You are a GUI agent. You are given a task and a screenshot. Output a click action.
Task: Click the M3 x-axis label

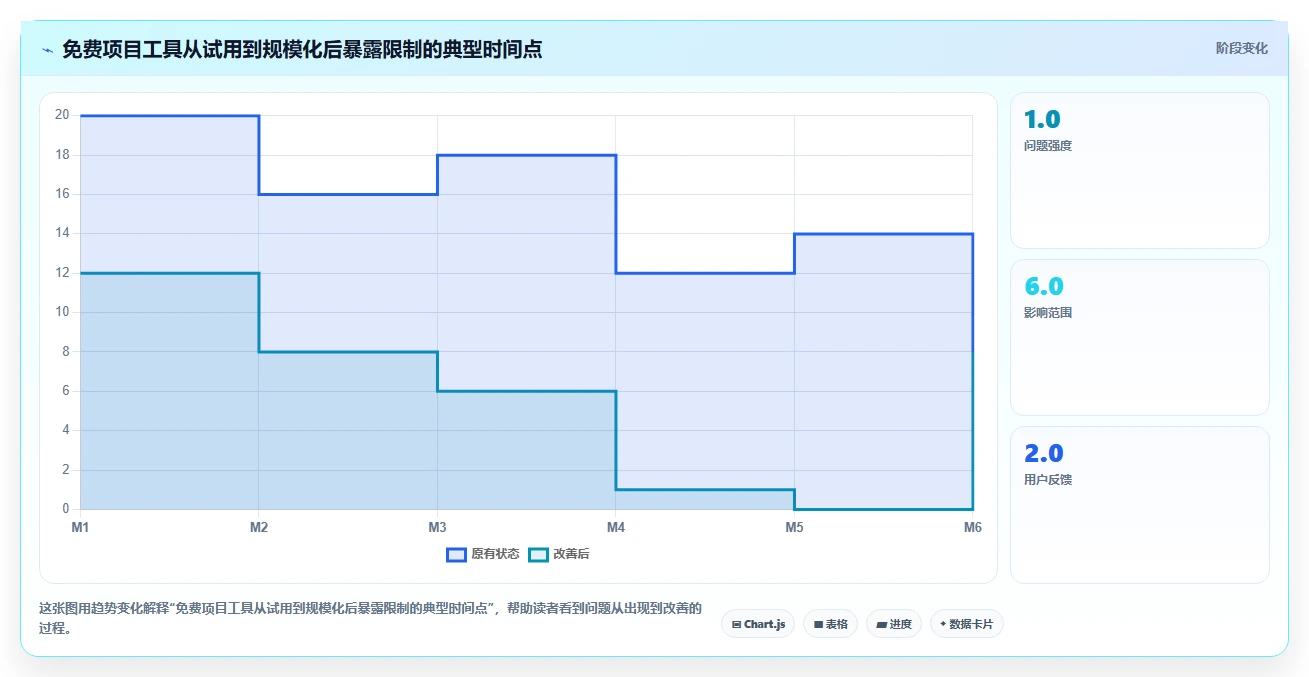[437, 527]
